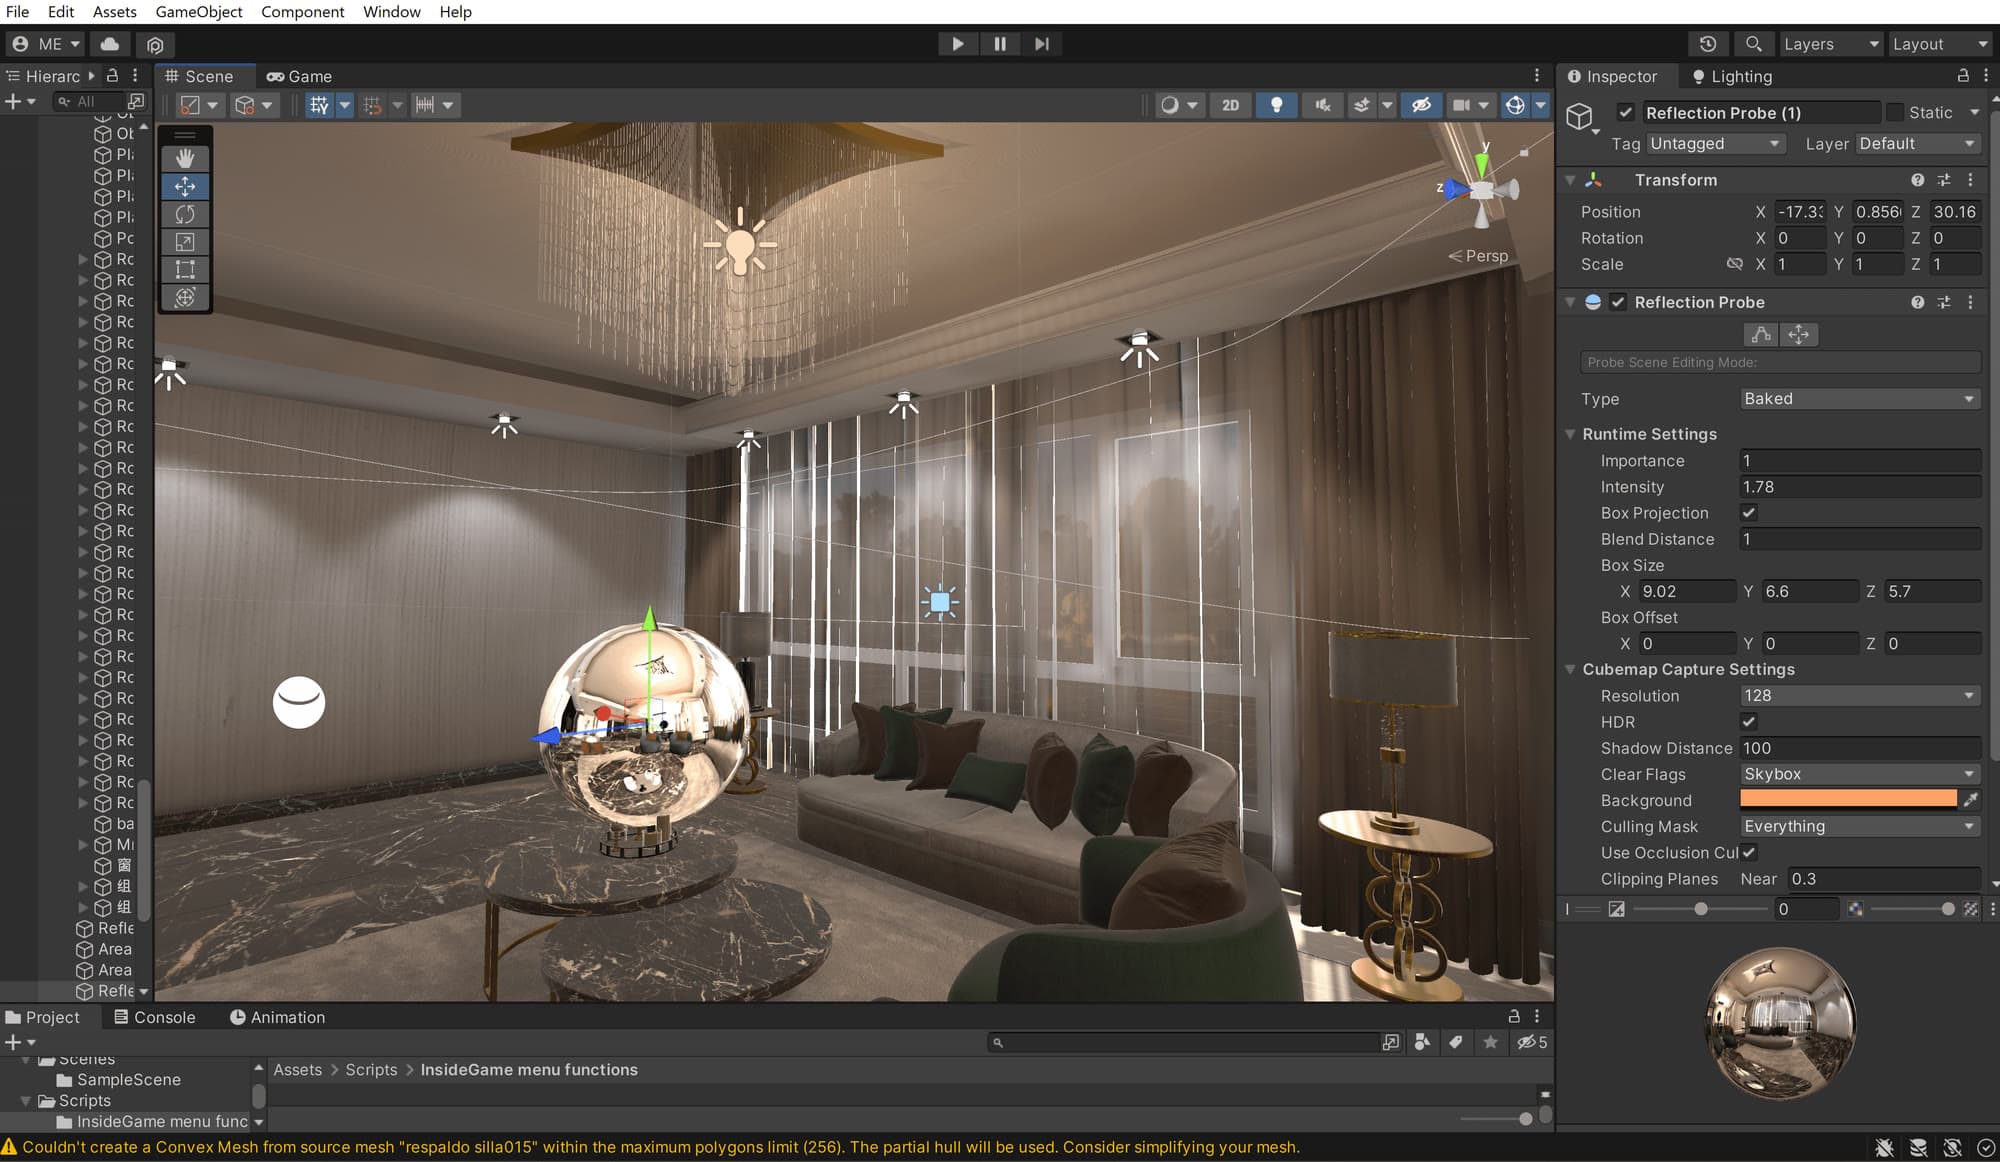Switch to the Console tab
Image resolution: width=2000 pixels, height=1162 pixels.
pyautogui.click(x=154, y=1017)
